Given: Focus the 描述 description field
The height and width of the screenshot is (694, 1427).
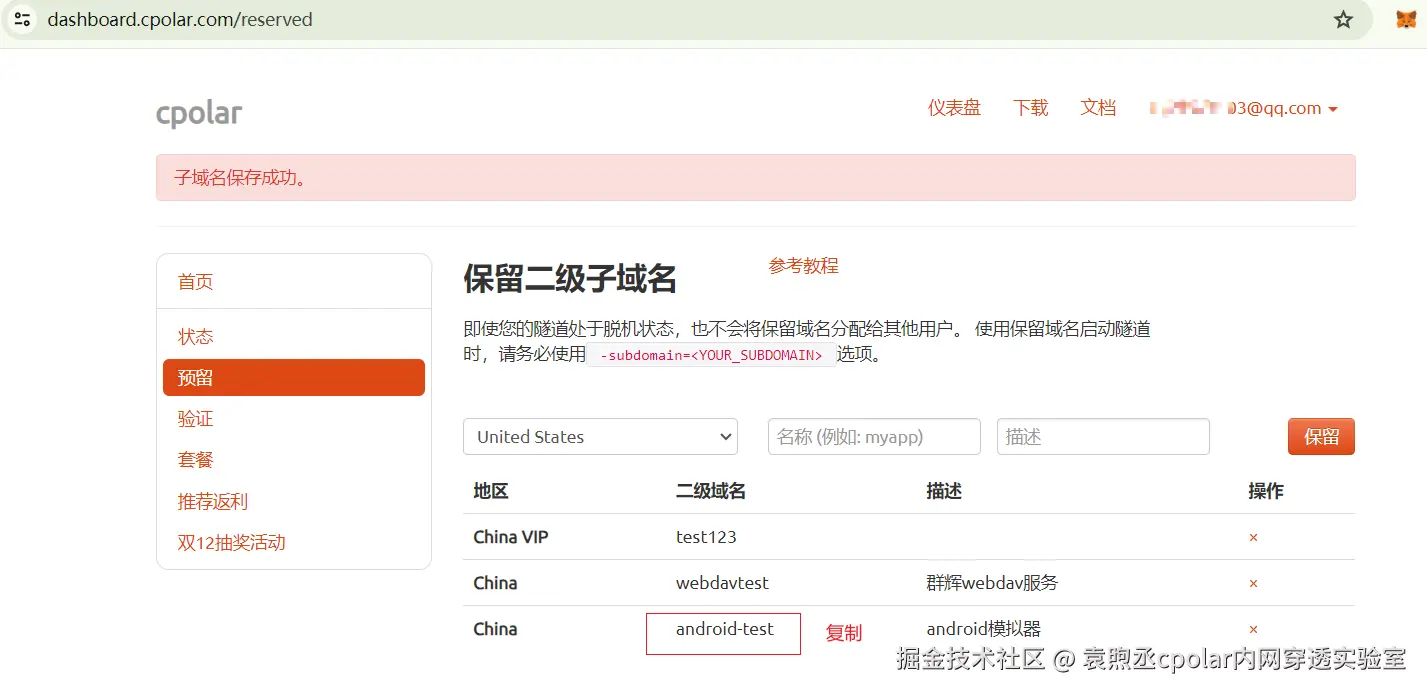Looking at the screenshot, I should (x=1103, y=437).
